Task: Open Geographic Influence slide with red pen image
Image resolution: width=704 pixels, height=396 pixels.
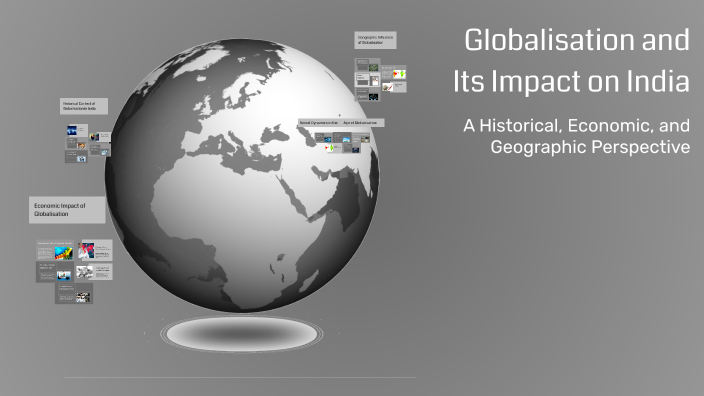Action: pos(394,87)
